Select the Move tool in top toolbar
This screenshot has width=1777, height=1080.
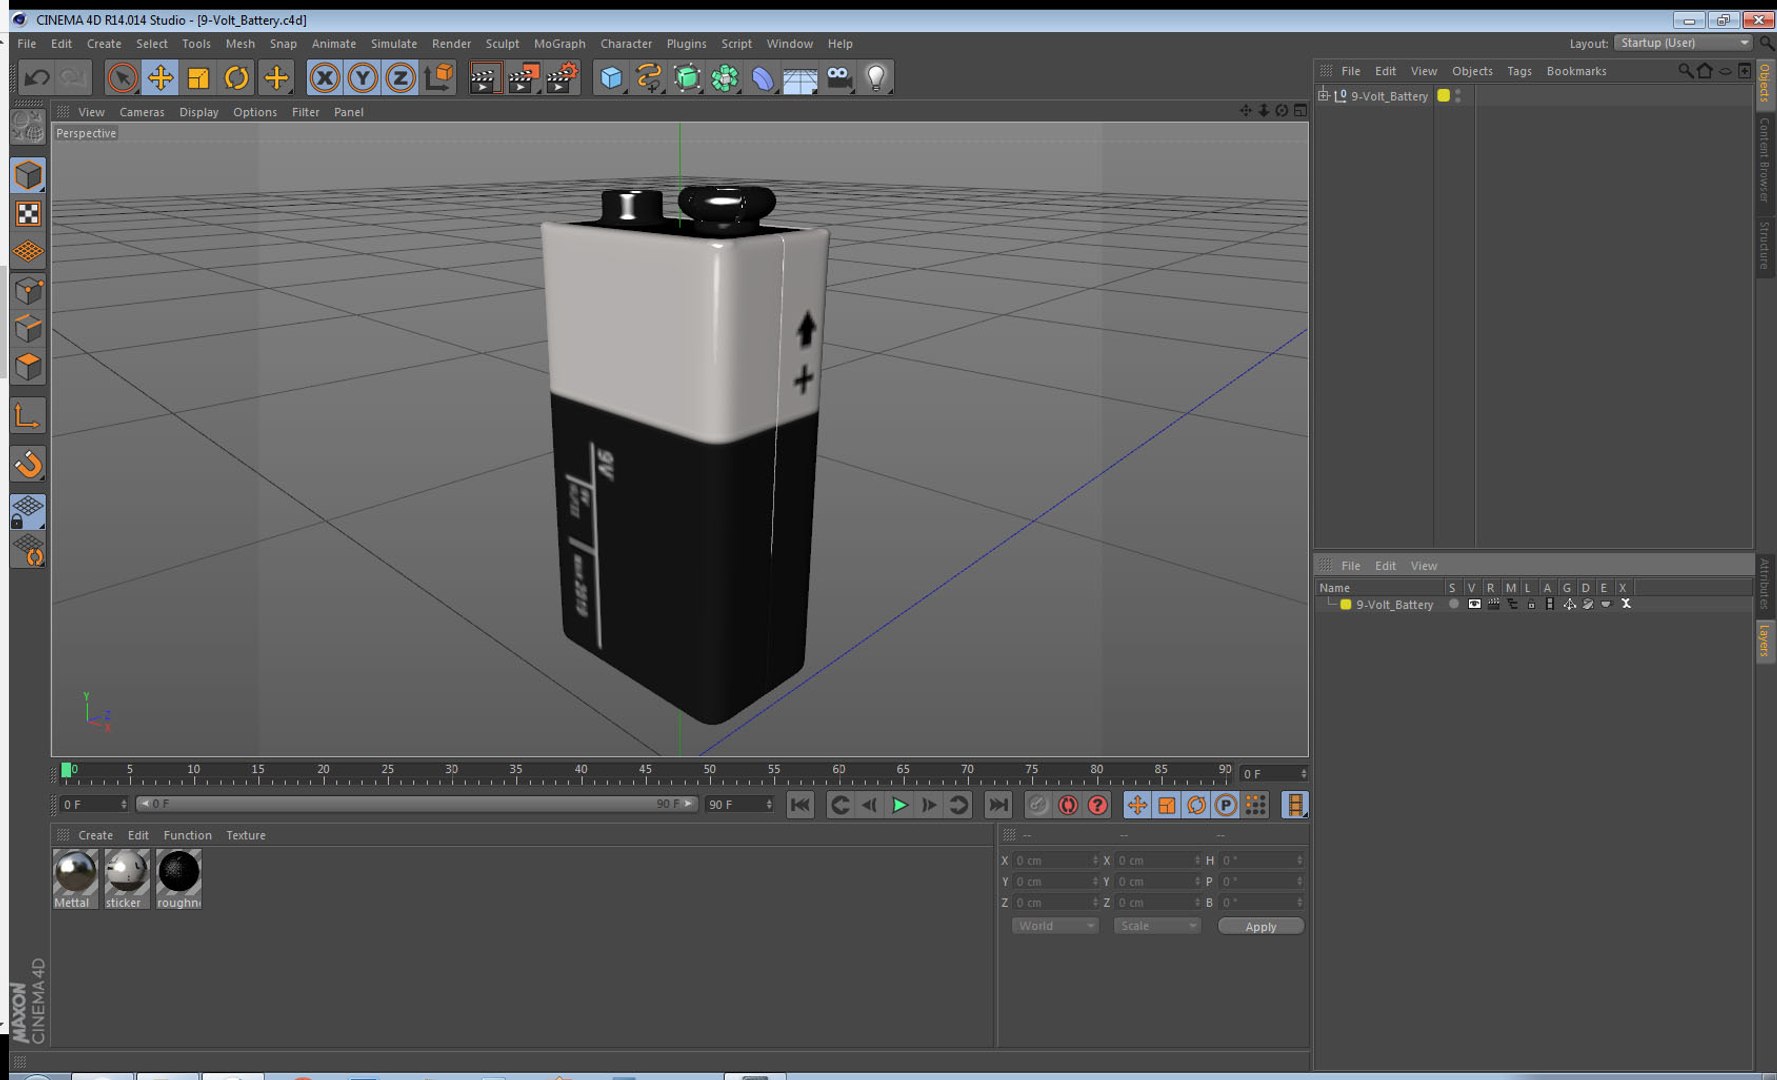160,78
